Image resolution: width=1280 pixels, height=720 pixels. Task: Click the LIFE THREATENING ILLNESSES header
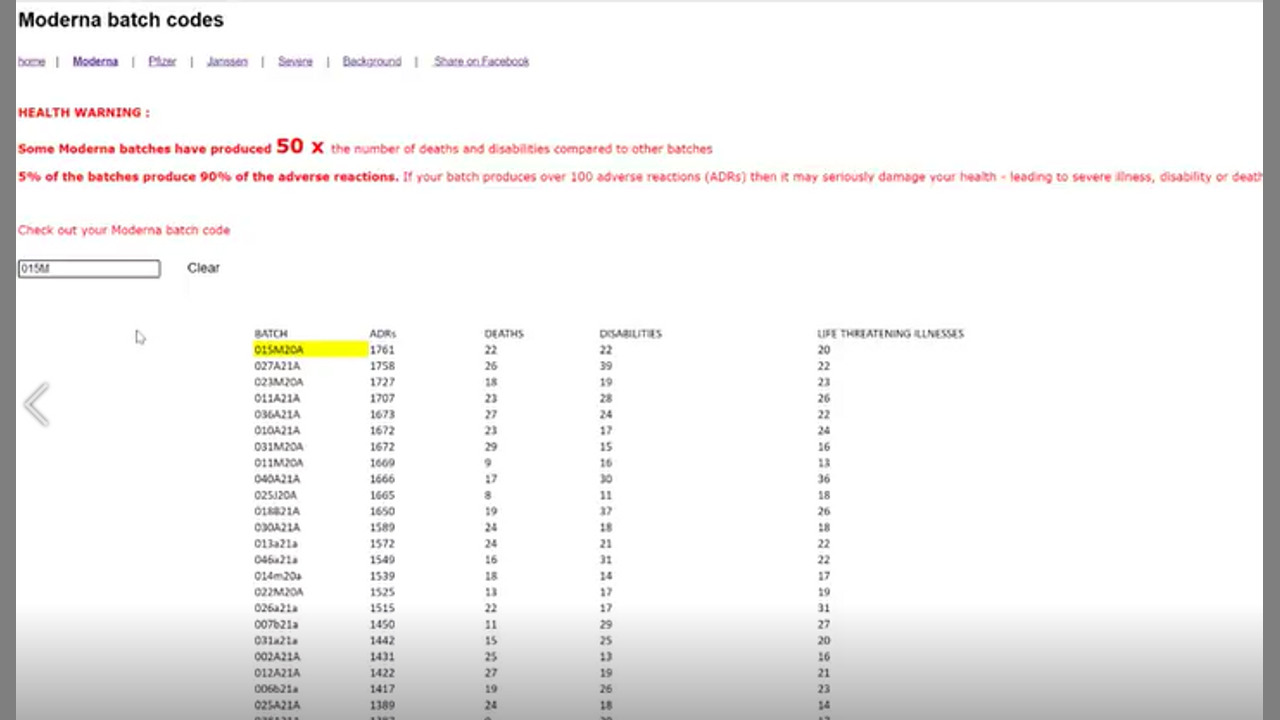(x=890, y=333)
